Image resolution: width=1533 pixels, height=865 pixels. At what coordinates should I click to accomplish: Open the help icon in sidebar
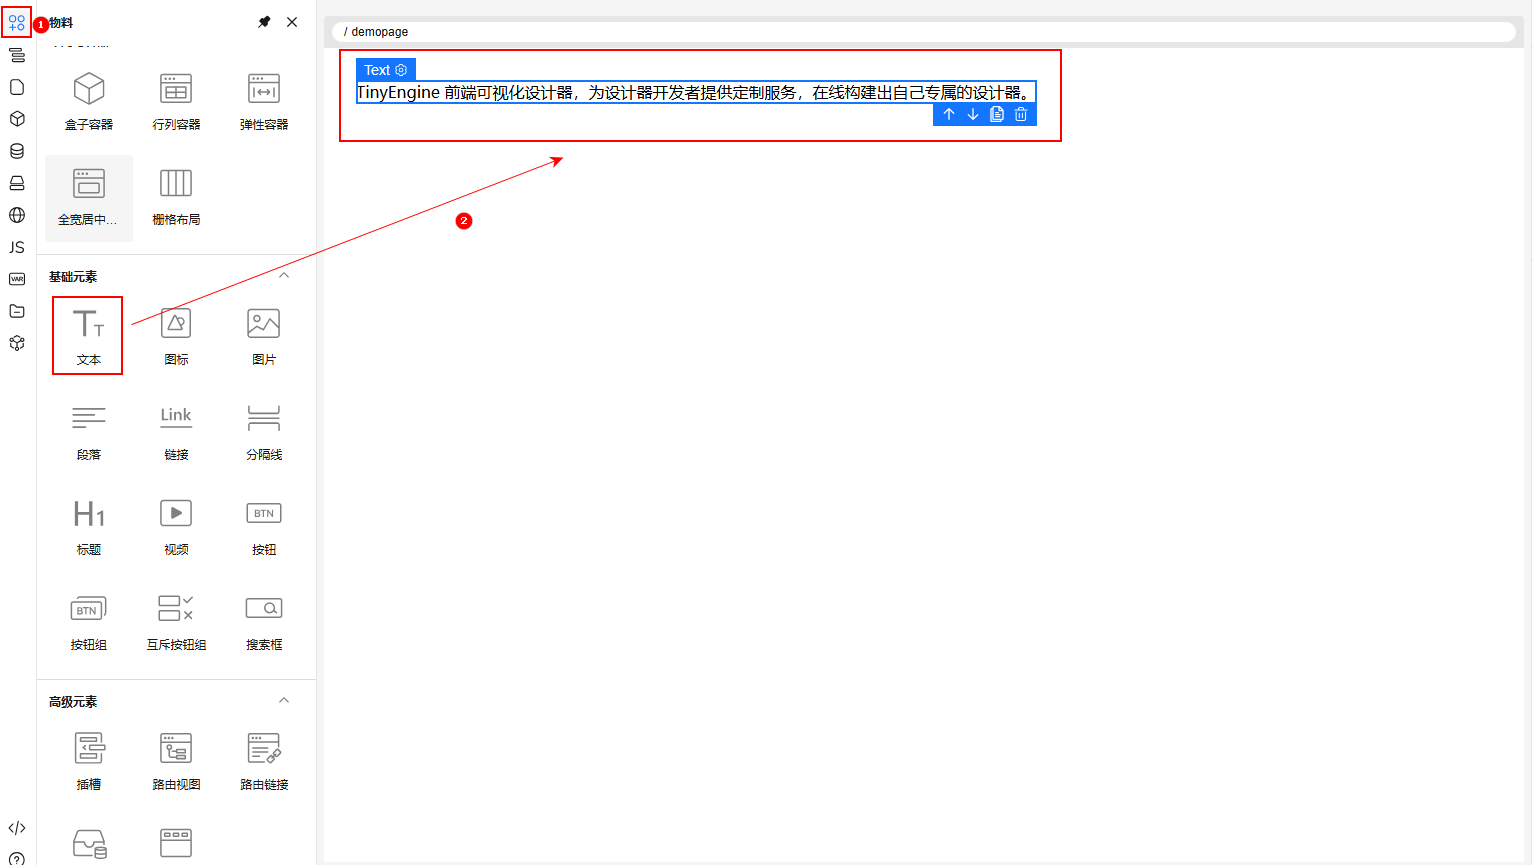(x=17, y=857)
